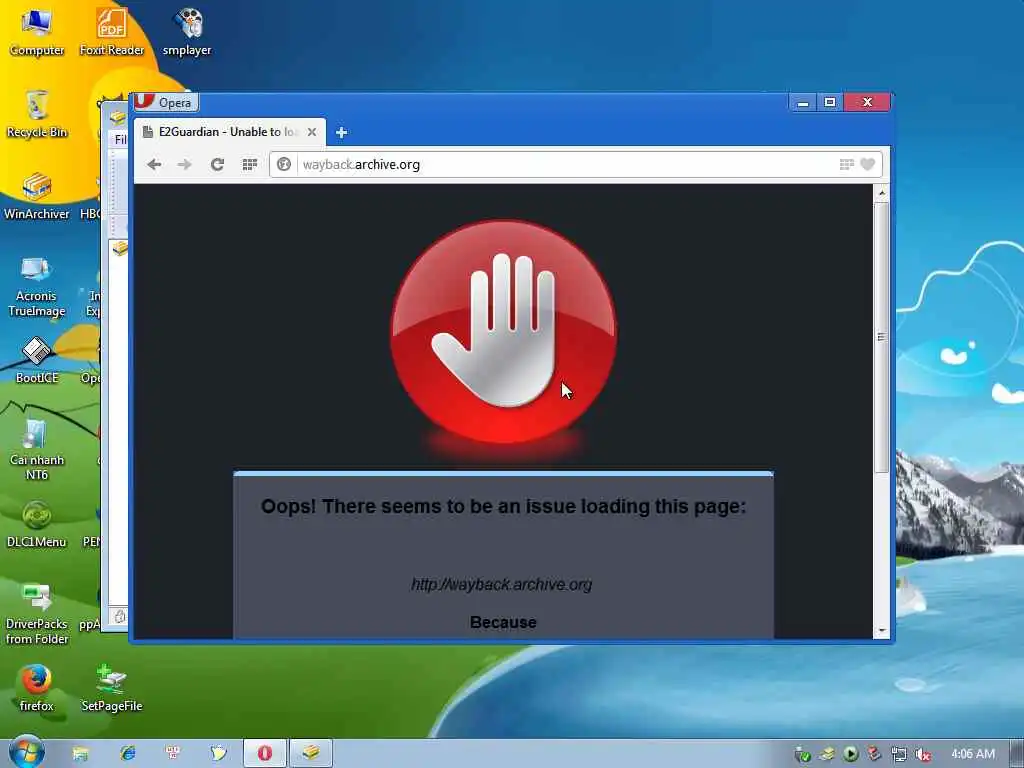Screen dimensions: 1024x768
Task: Click the 4:06 AM clock
Action: [x=973, y=754]
